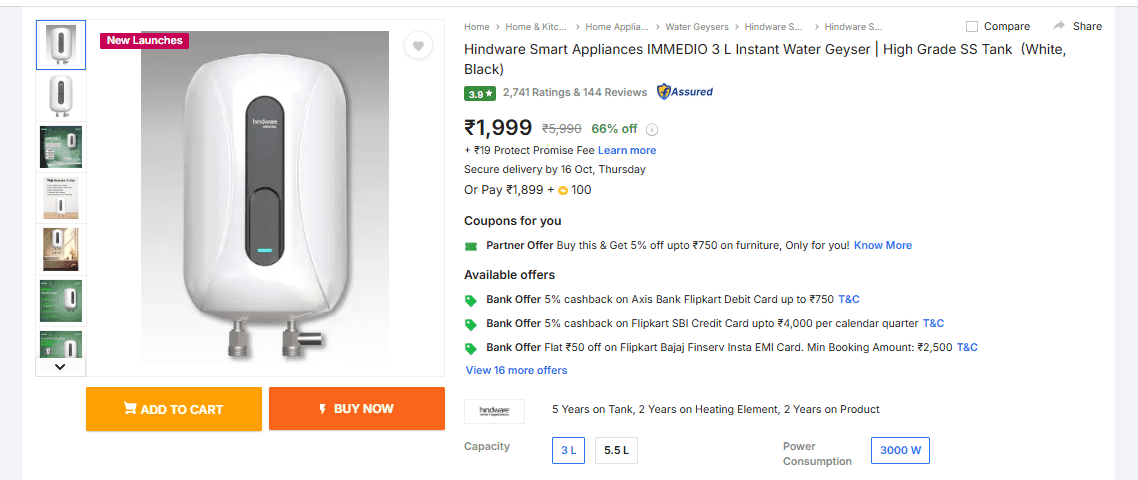This screenshot has height=480, width=1138.
Task: Click the Hindware brand logo
Action: point(494,410)
